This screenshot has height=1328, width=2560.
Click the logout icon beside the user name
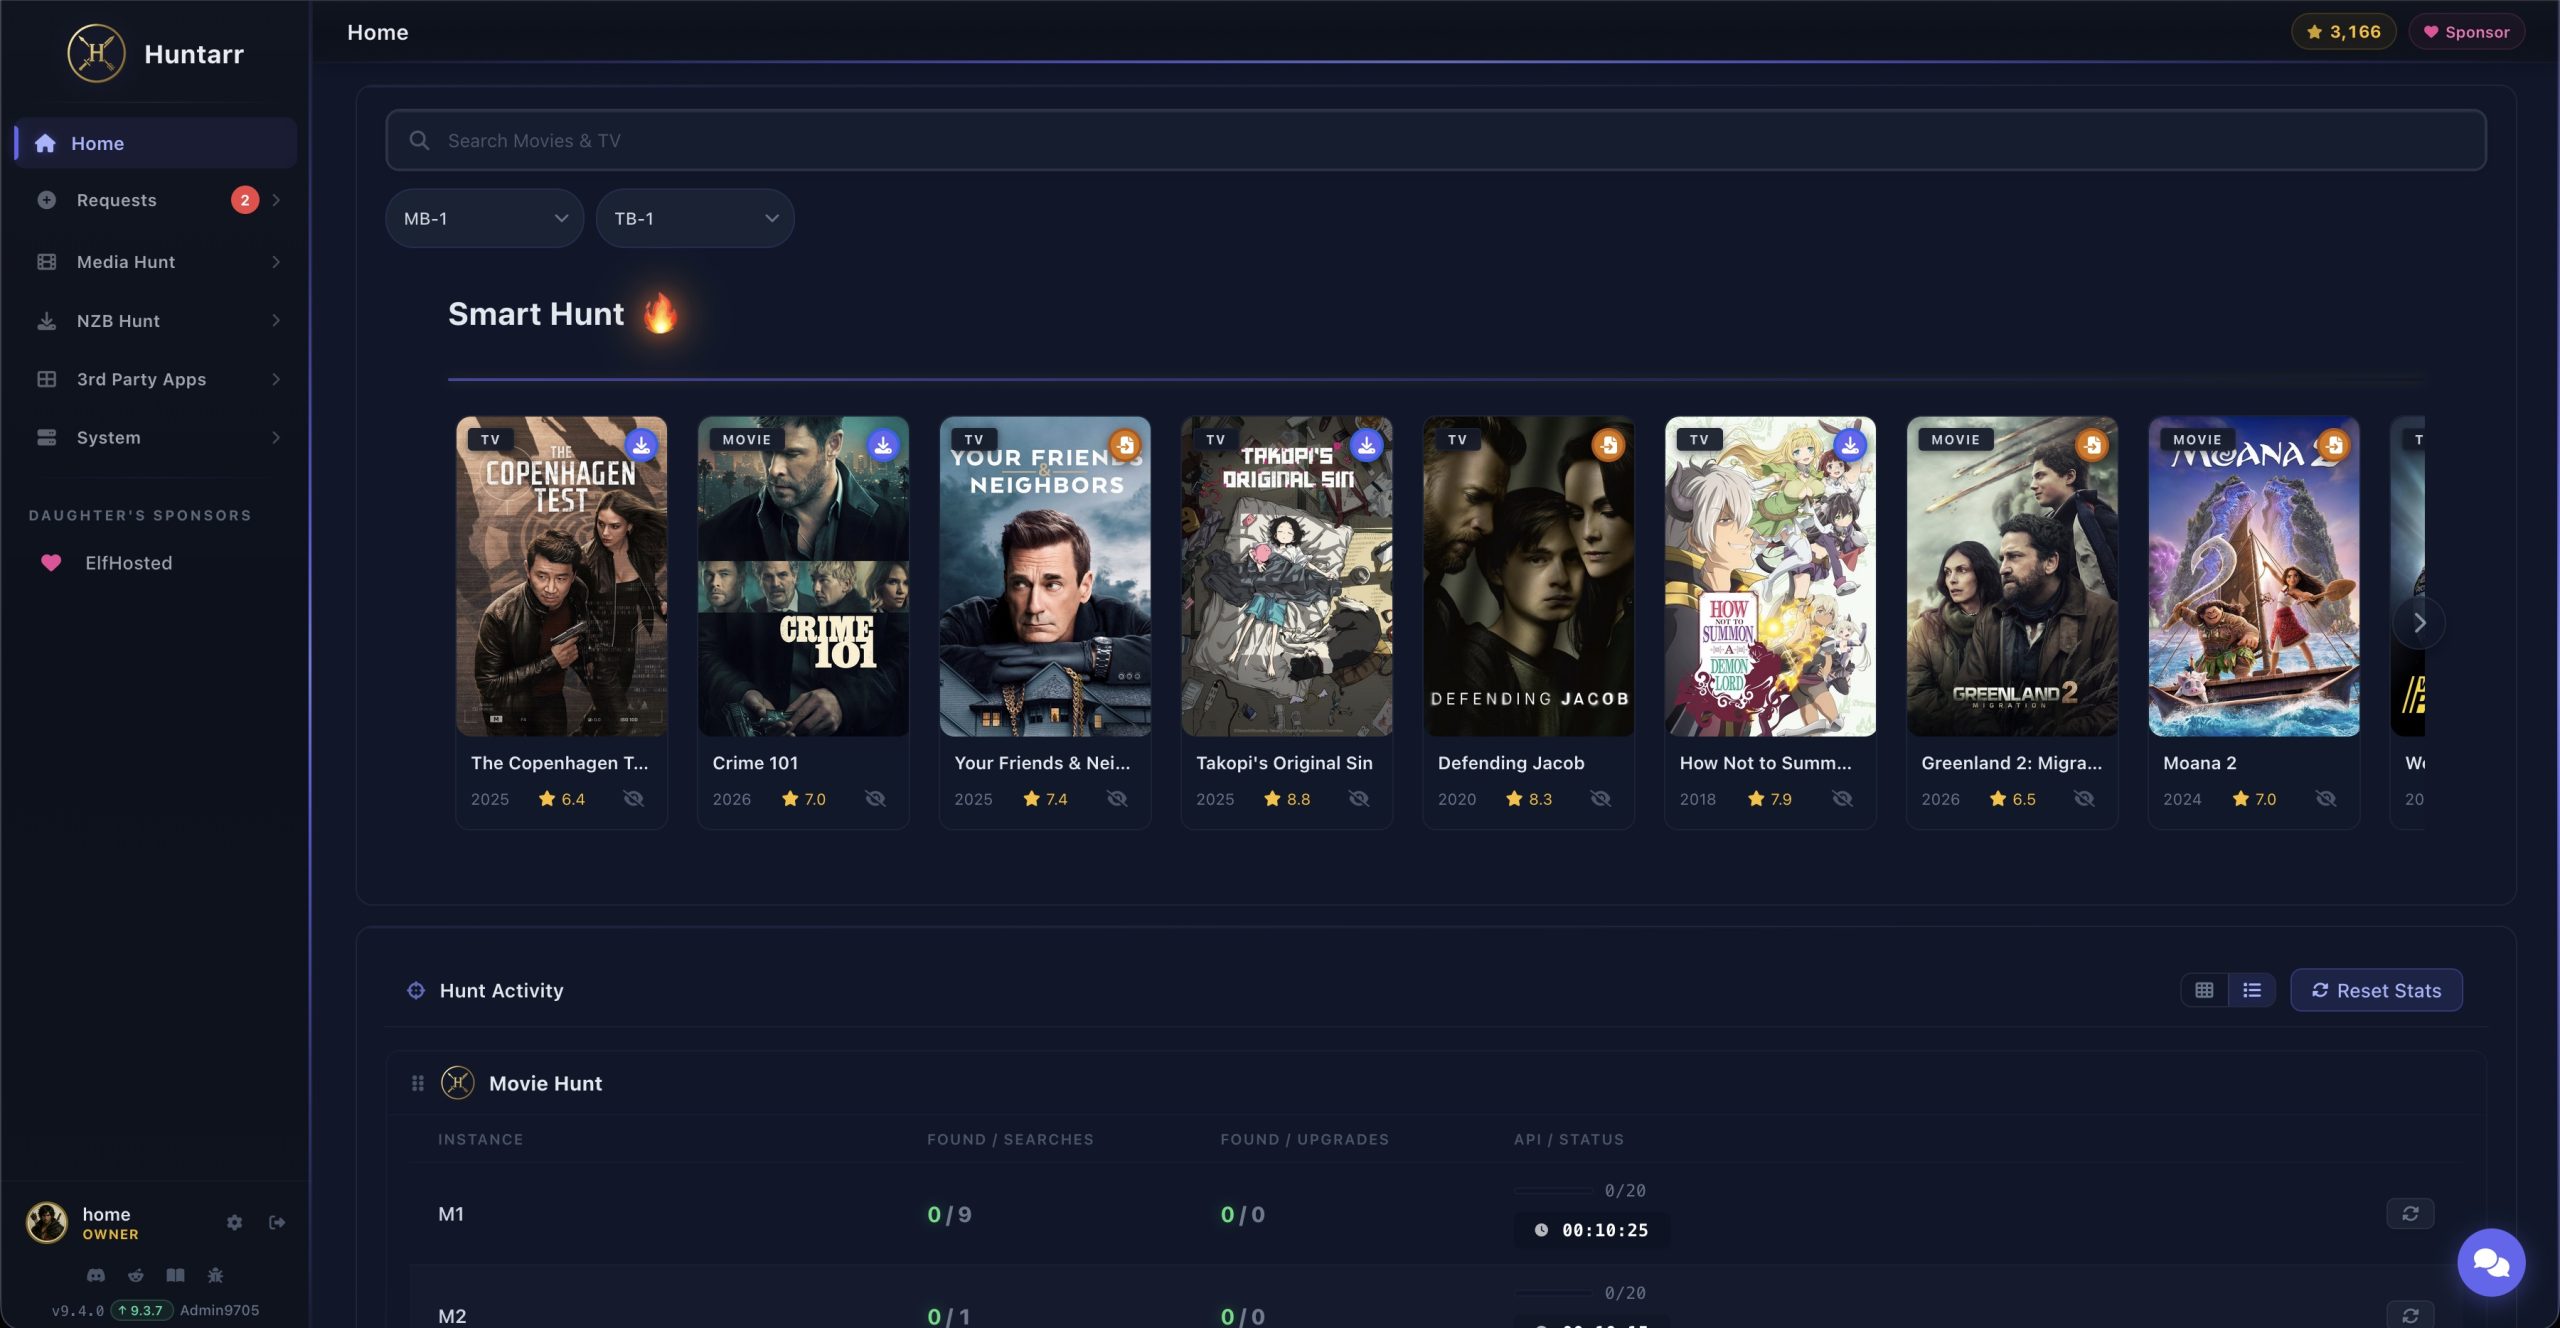[277, 1222]
